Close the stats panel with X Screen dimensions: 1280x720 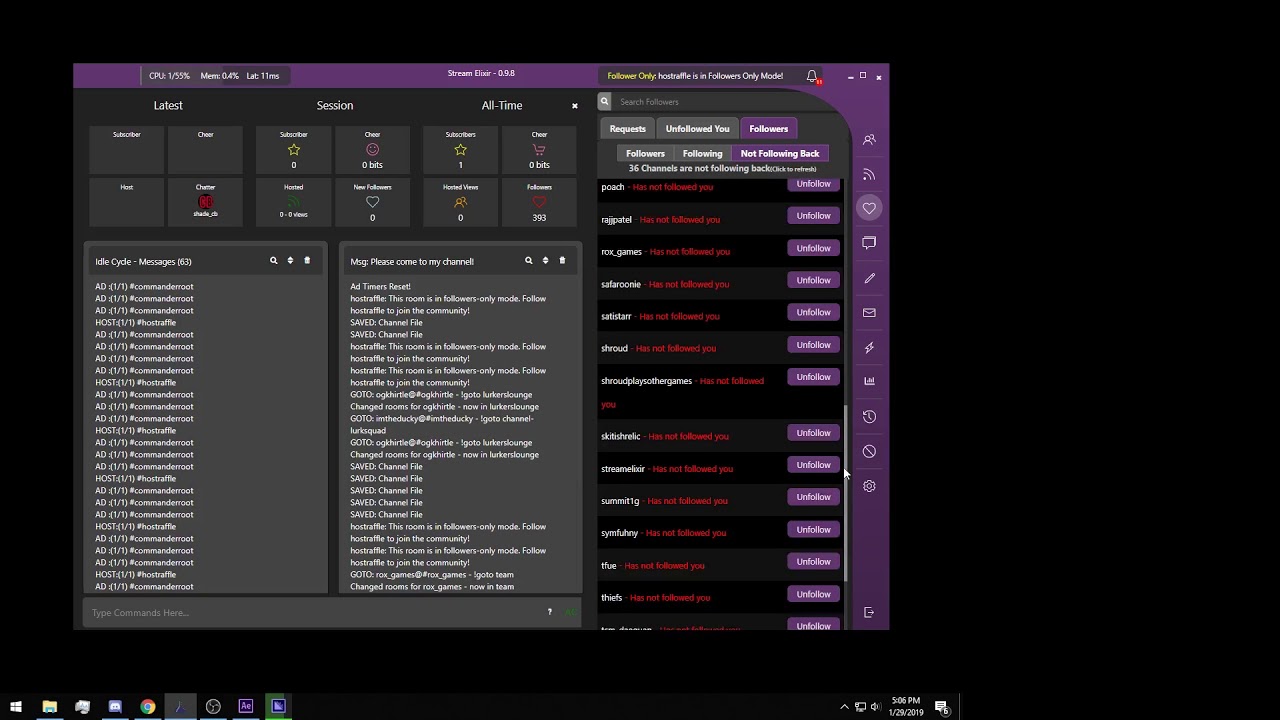pos(575,105)
